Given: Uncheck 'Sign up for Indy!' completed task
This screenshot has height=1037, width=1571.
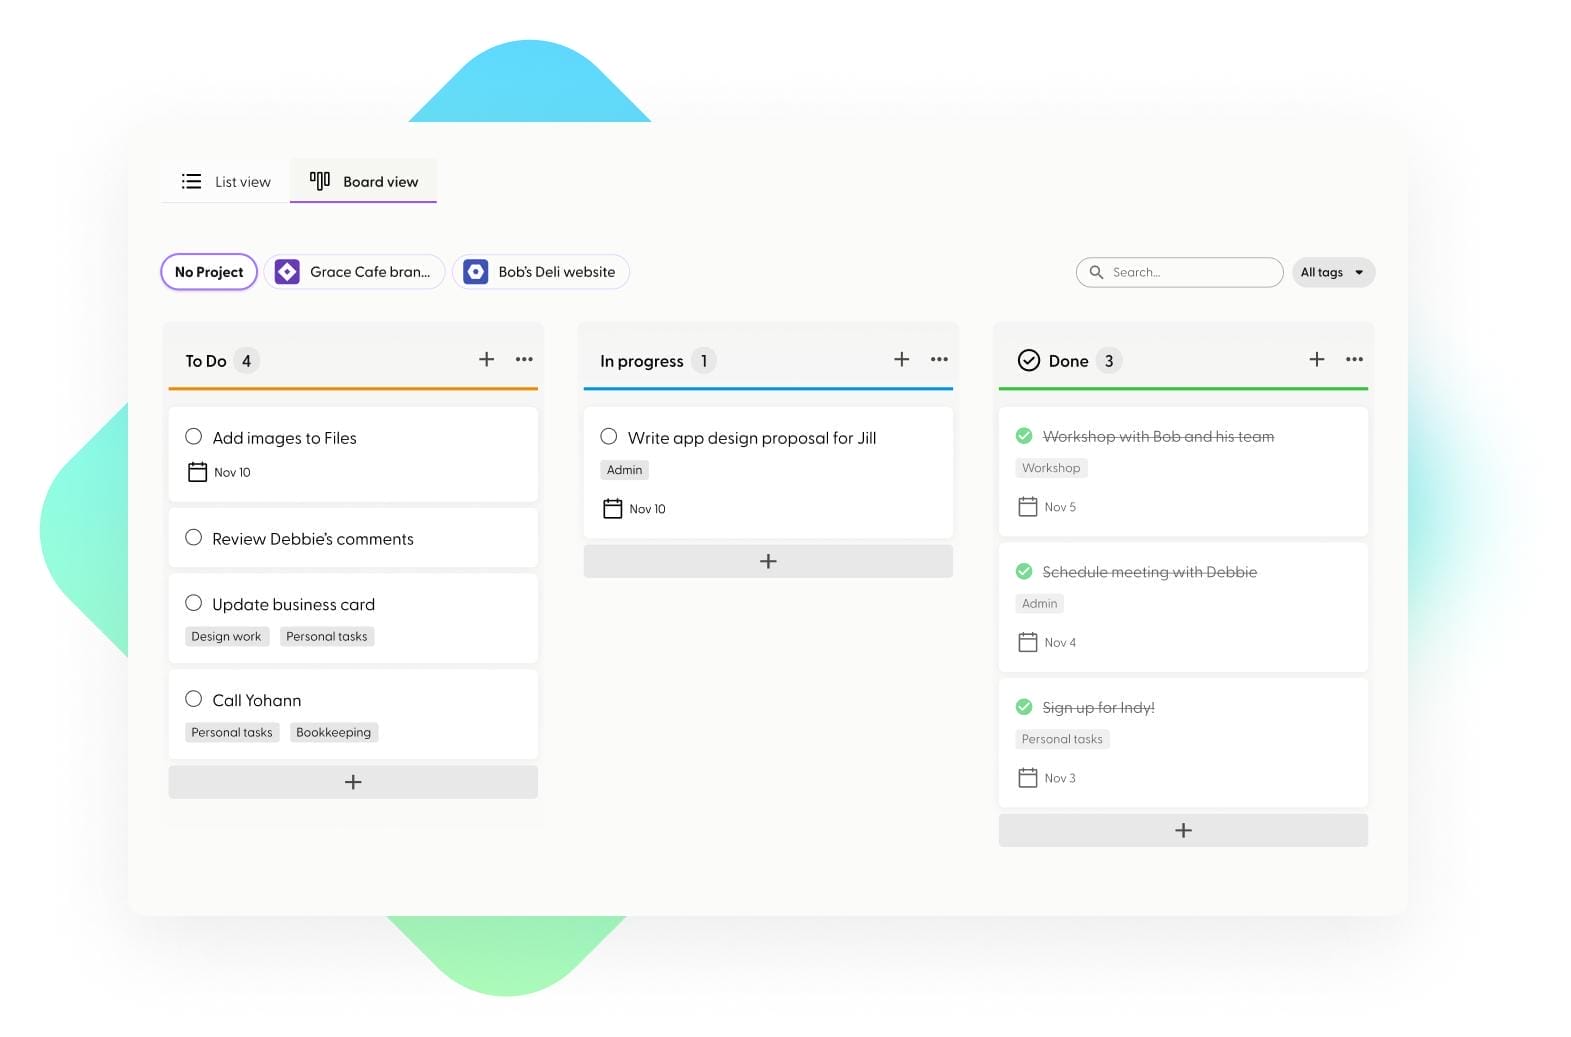Looking at the screenshot, I should pyautogui.click(x=1024, y=707).
